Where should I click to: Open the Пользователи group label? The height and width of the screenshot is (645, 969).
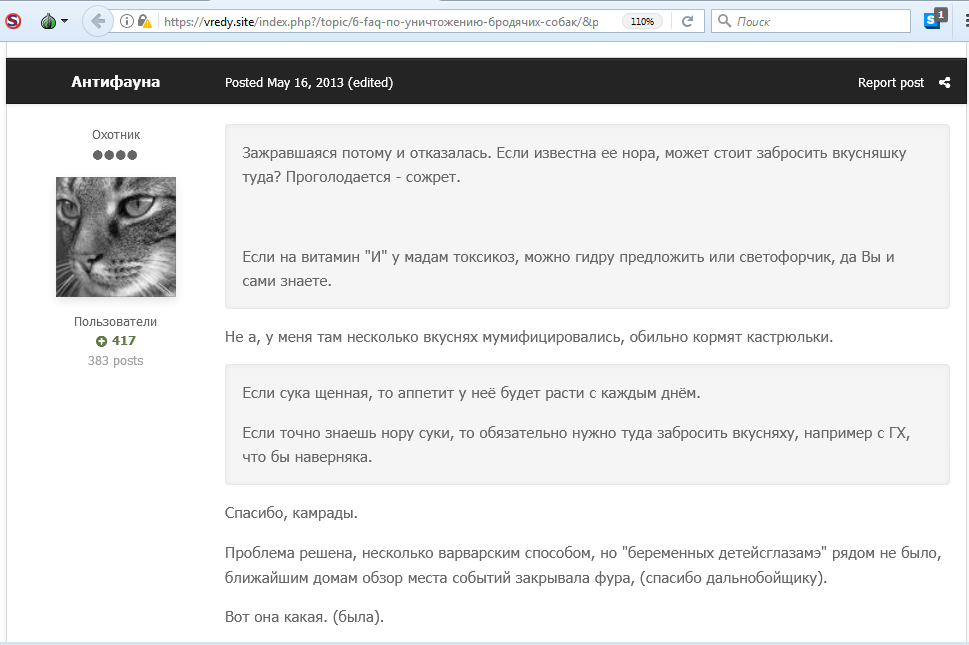116,321
